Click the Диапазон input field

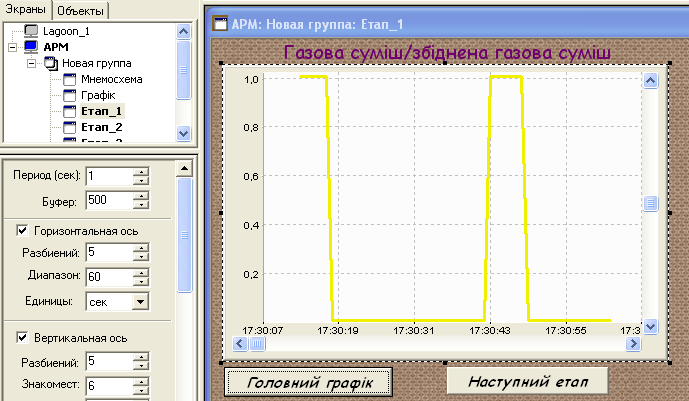pyautogui.click(x=109, y=277)
